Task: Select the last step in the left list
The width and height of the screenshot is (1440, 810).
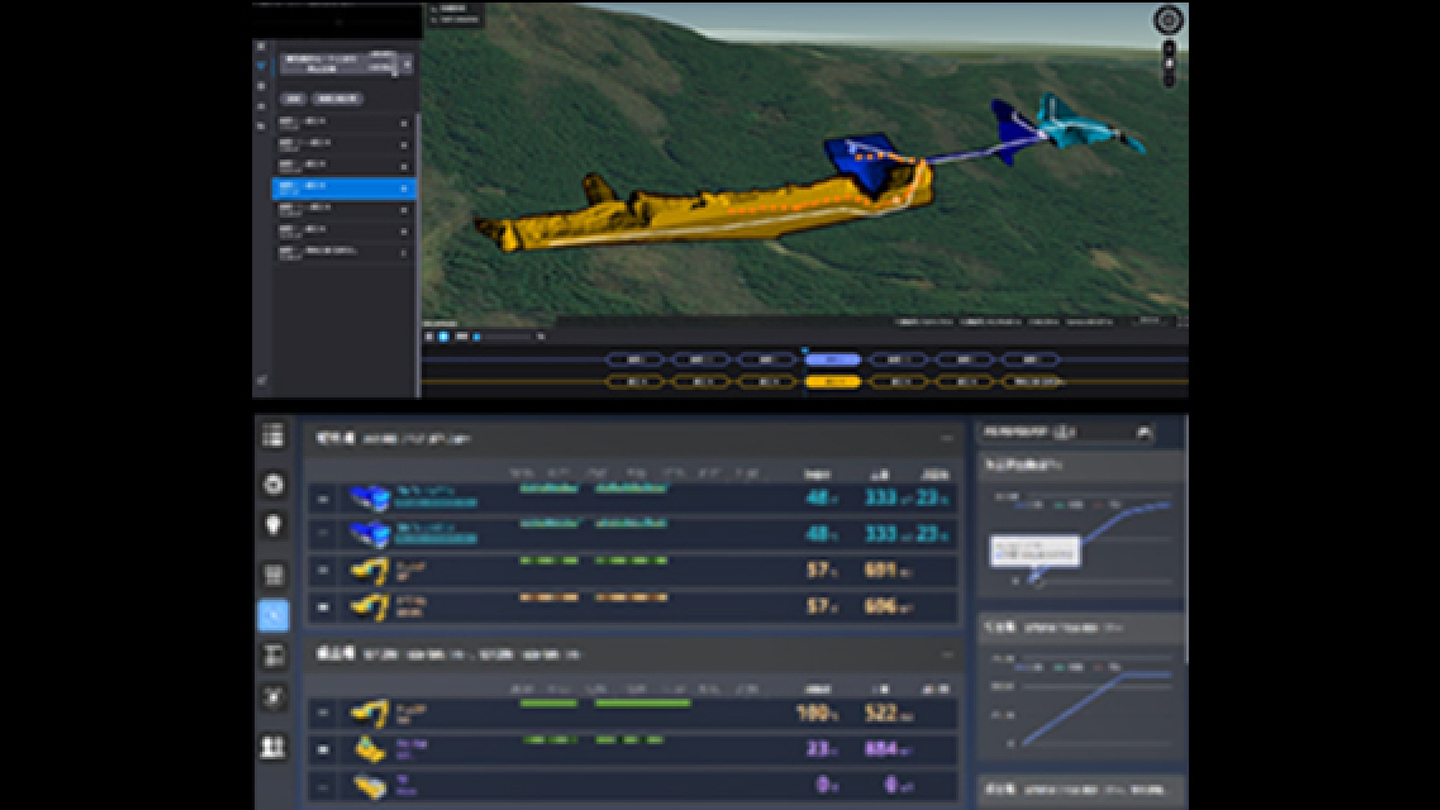Action: tap(340, 252)
